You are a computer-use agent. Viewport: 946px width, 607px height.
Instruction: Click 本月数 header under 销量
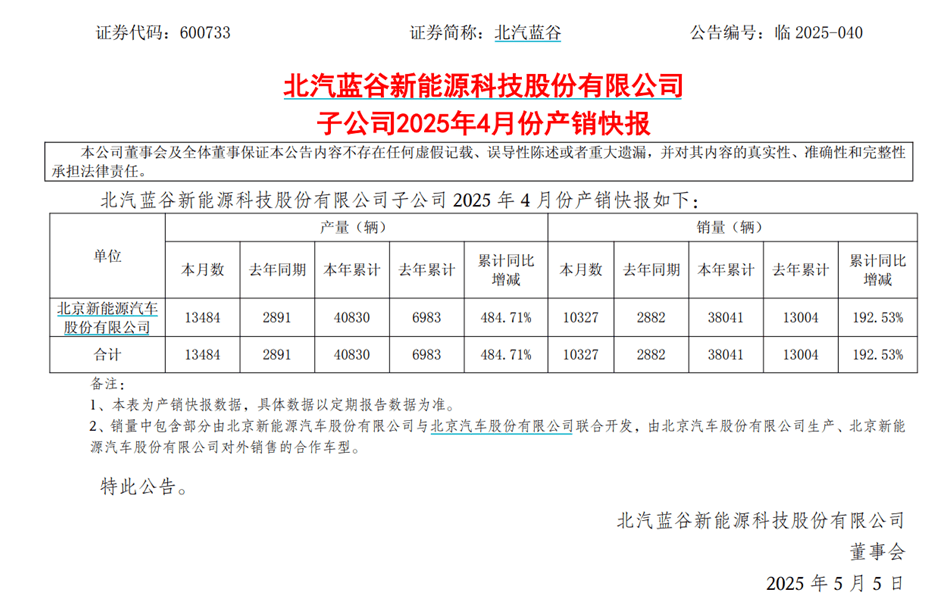(581, 270)
